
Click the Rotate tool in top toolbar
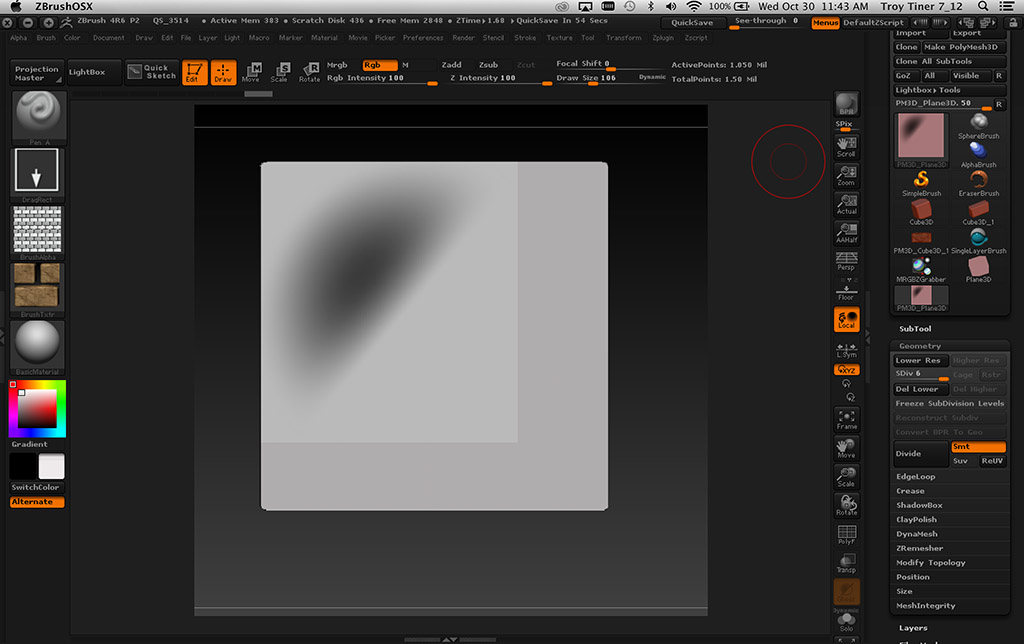pyautogui.click(x=309, y=71)
